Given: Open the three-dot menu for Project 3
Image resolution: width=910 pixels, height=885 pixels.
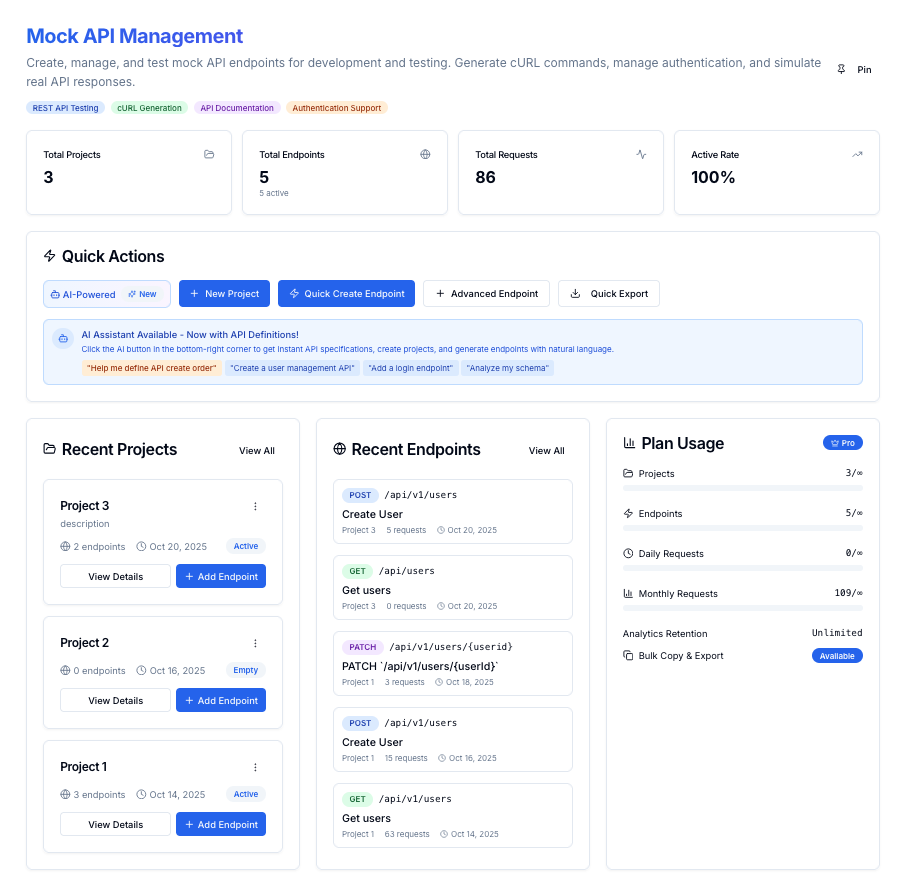Looking at the screenshot, I should 255,506.
